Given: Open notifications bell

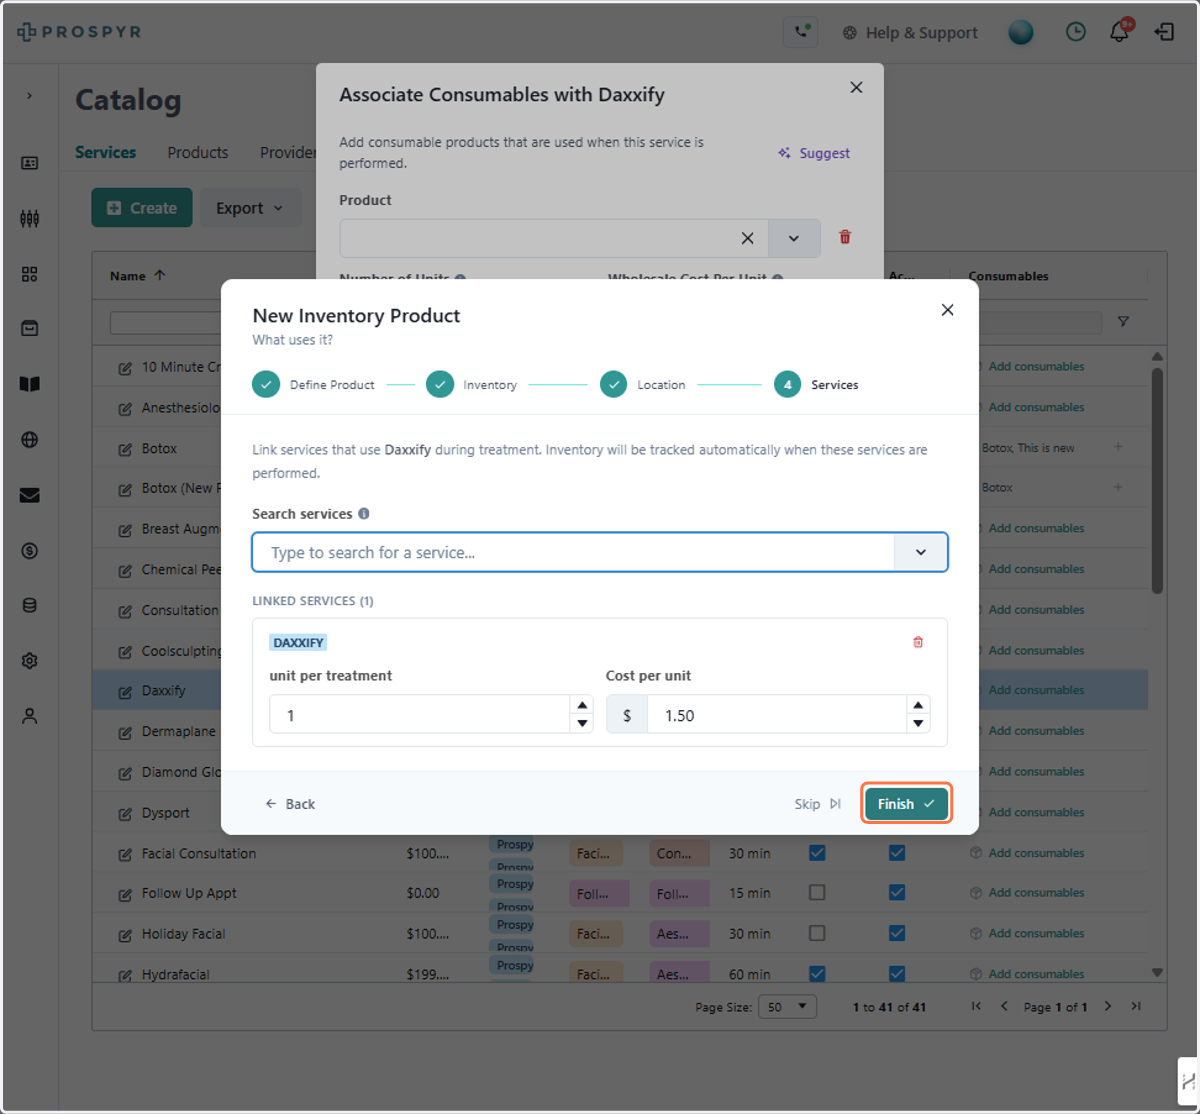Looking at the screenshot, I should tap(1120, 32).
